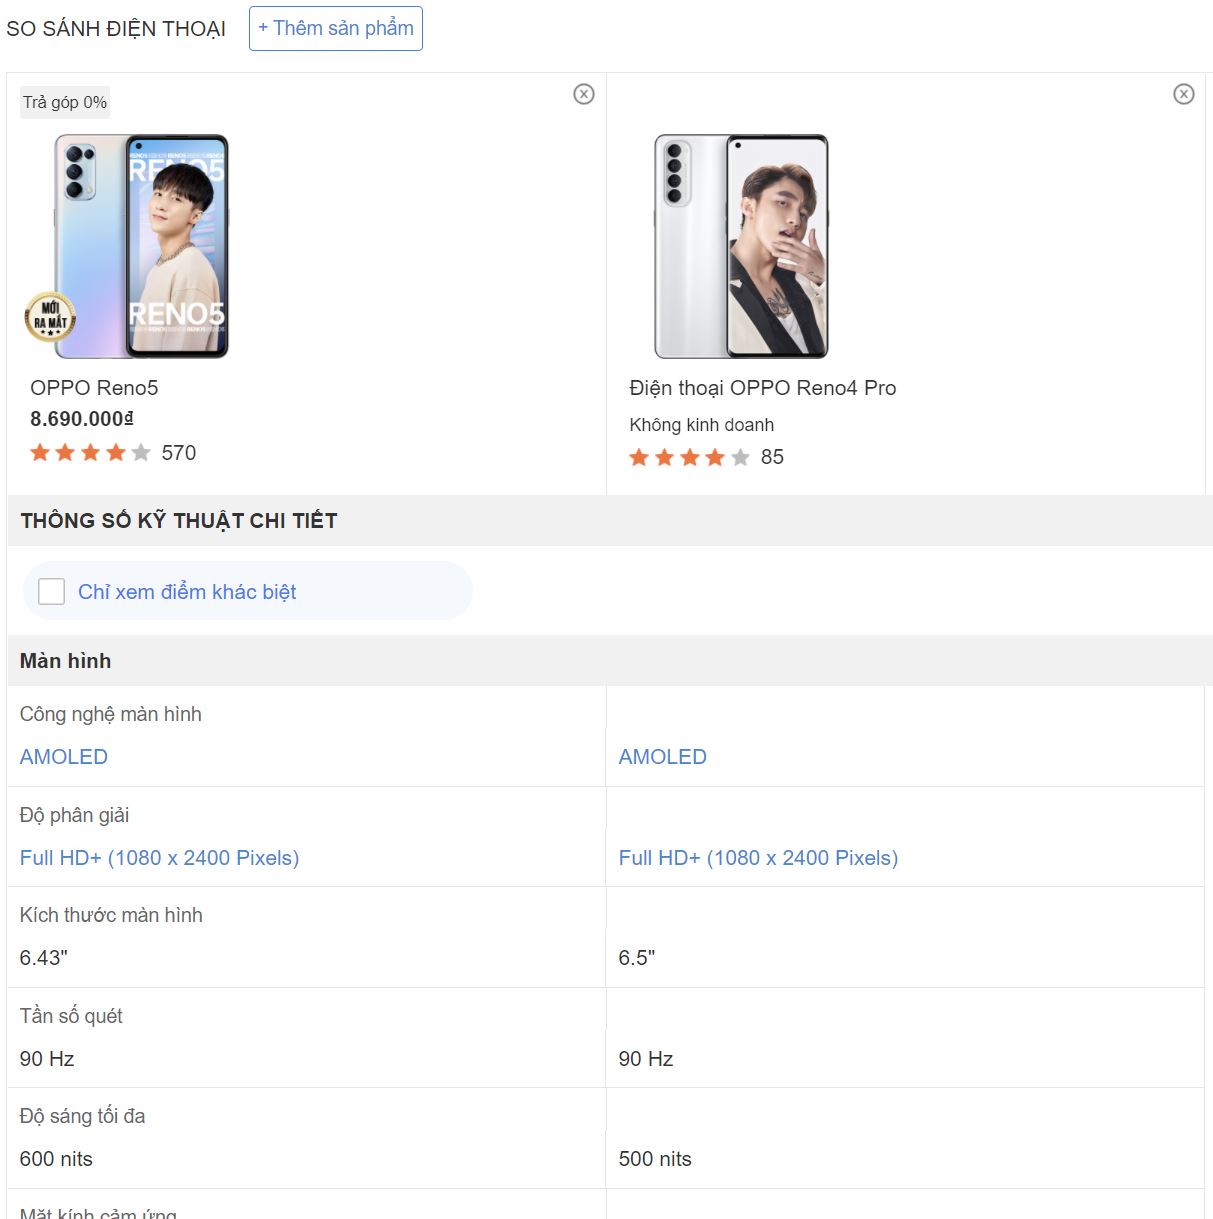This screenshot has height=1219, width=1213.
Task: Click Reno5 Full HD+ resolution link
Action: point(159,858)
